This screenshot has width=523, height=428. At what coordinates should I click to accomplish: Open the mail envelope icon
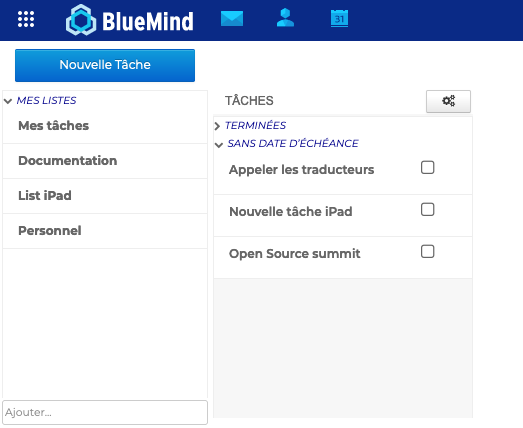point(232,18)
